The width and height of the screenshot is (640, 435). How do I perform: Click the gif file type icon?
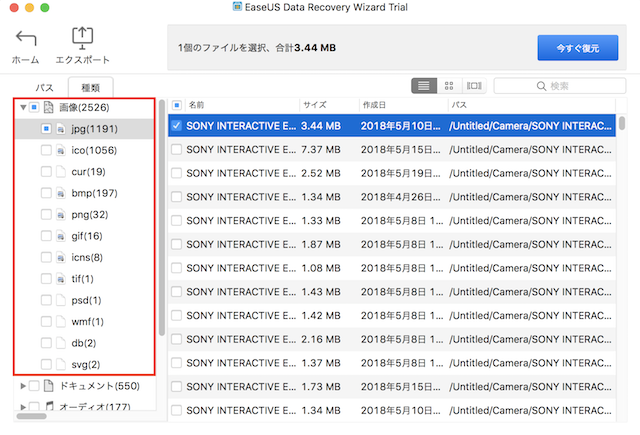(60, 236)
